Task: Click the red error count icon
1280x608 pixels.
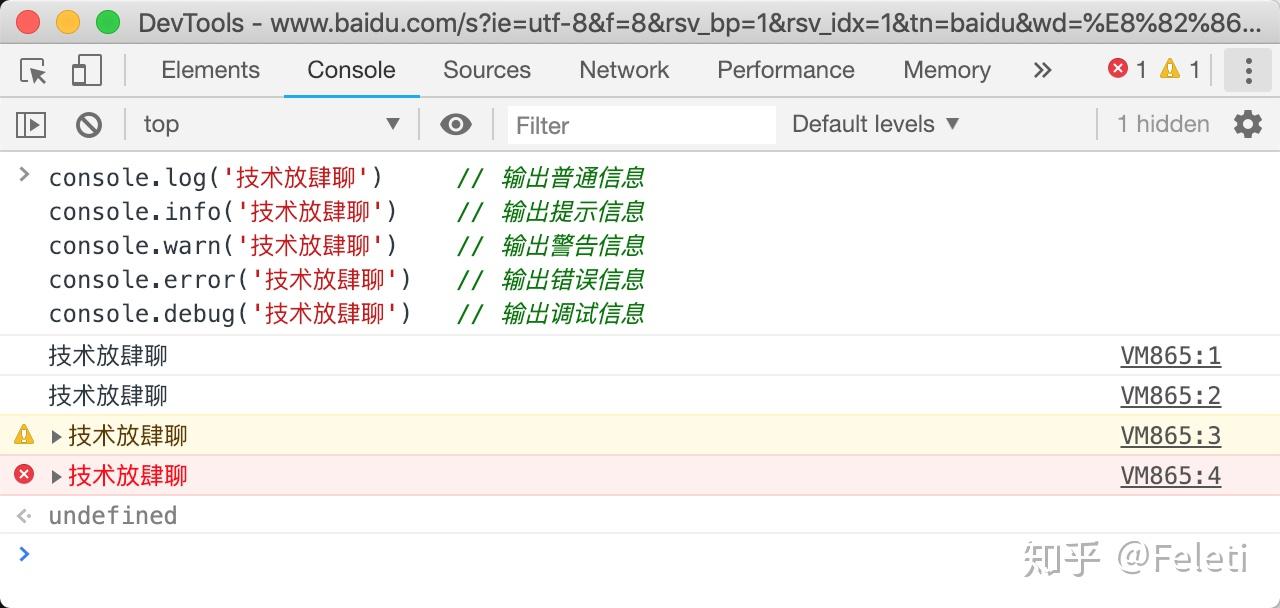Action: (1118, 69)
